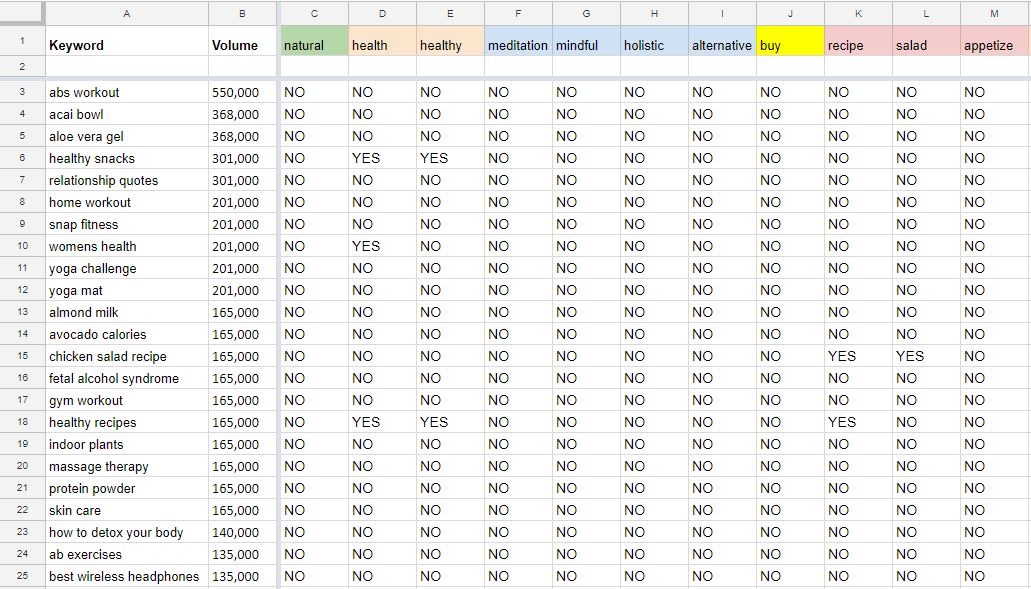Select row 15 by its row number

[22, 356]
